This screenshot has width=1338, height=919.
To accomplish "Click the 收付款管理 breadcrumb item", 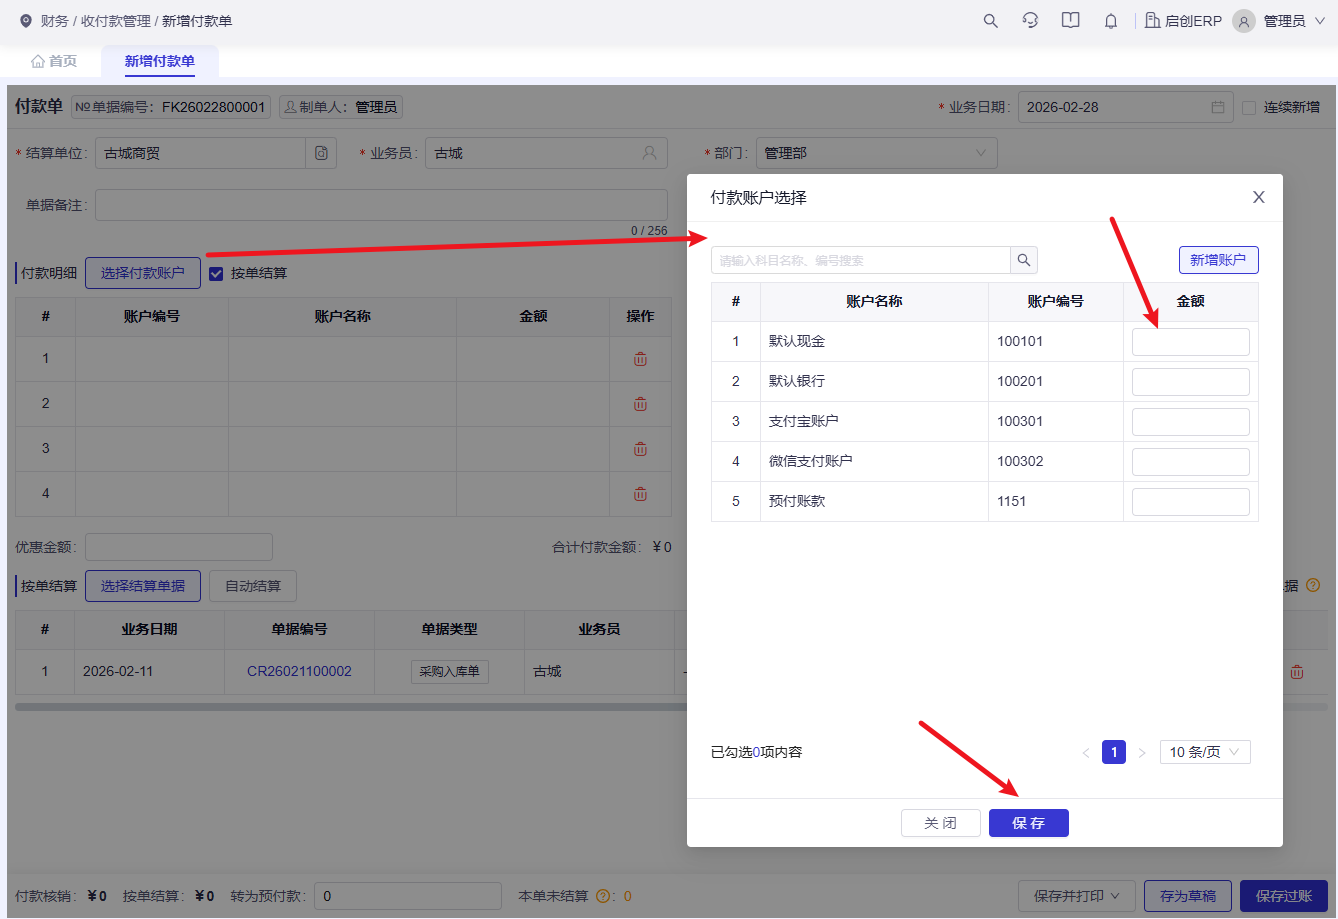I will point(116,21).
